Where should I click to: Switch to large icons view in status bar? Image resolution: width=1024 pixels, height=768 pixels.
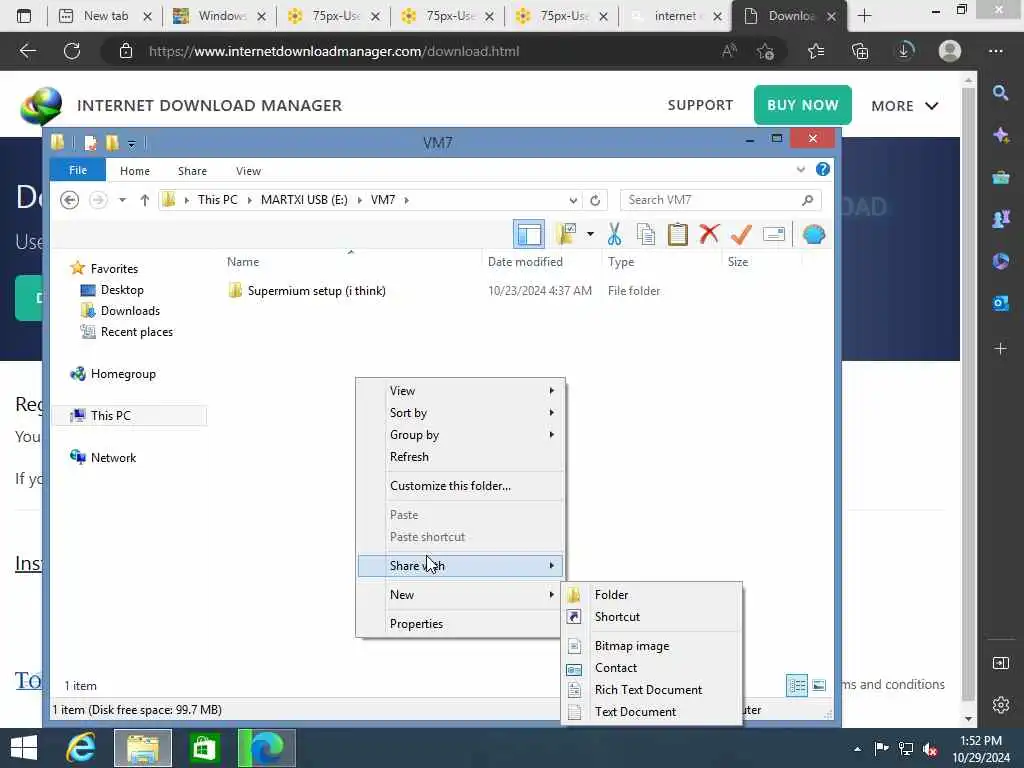pos(819,685)
